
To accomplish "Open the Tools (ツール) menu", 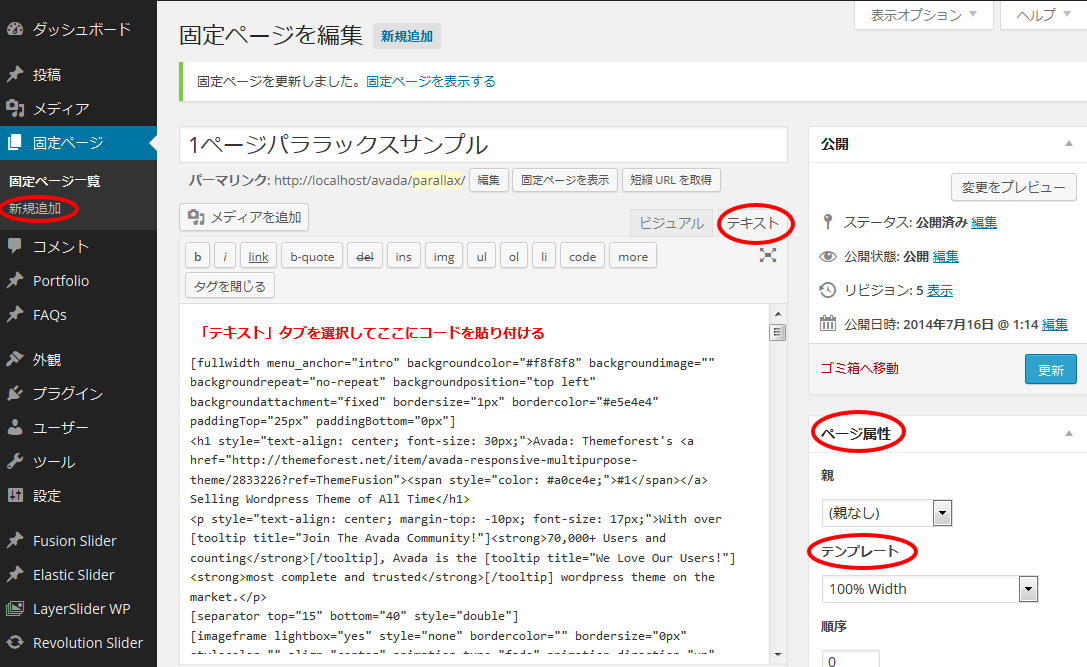I will pos(53,461).
